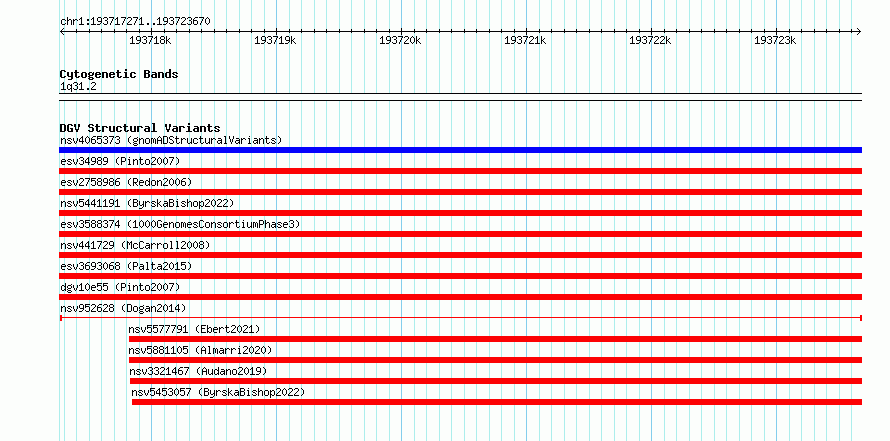Open the nsv5441191 (ByrskaBishop2022) label
This screenshot has height=441, width=890.
click(x=147, y=203)
